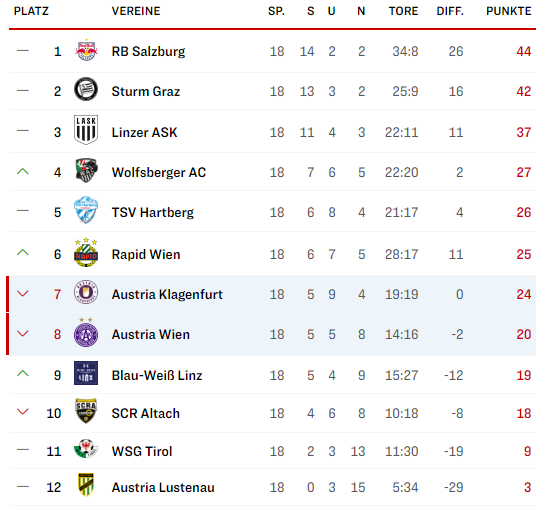549x507 pixels.
Task: Click the WSG Tirol crest
Action: coord(86,449)
